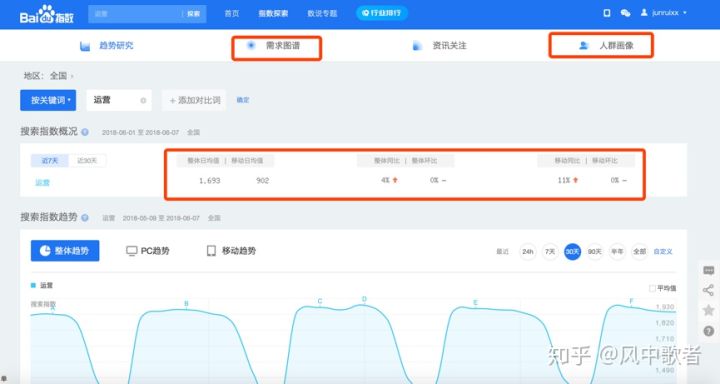The width and height of the screenshot is (720, 384).
Task: Click the PC趋势 monitor icon
Action: pos(132,251)
